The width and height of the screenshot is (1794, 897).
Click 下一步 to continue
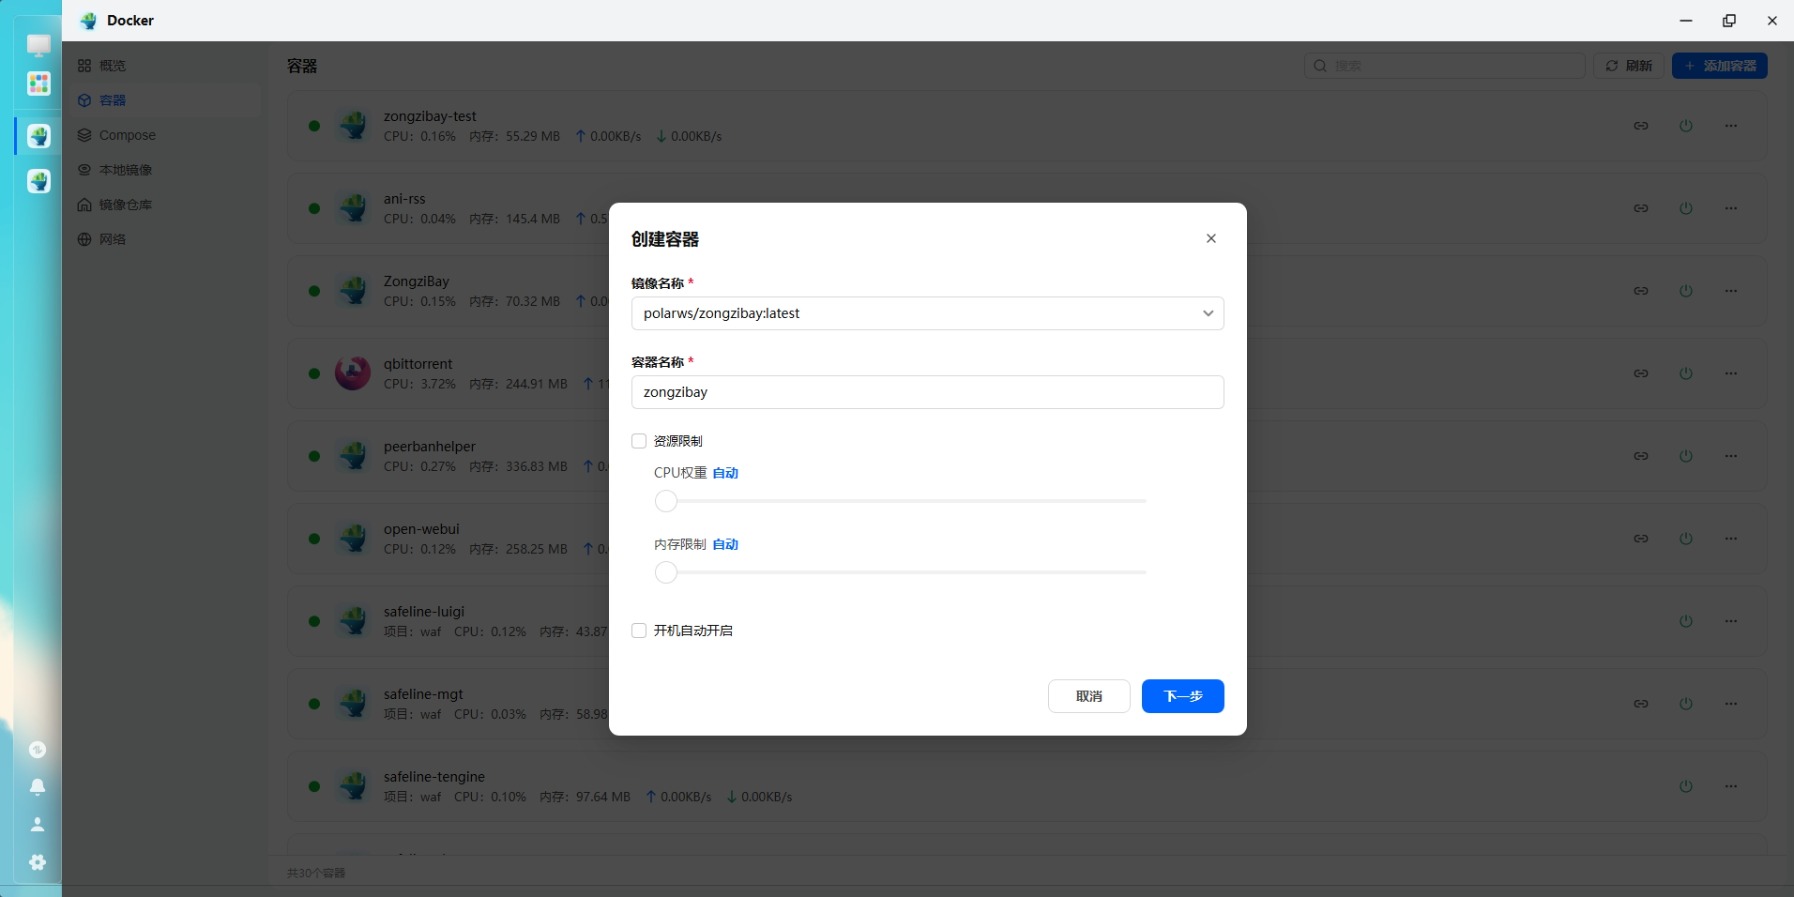[1183, 696]
